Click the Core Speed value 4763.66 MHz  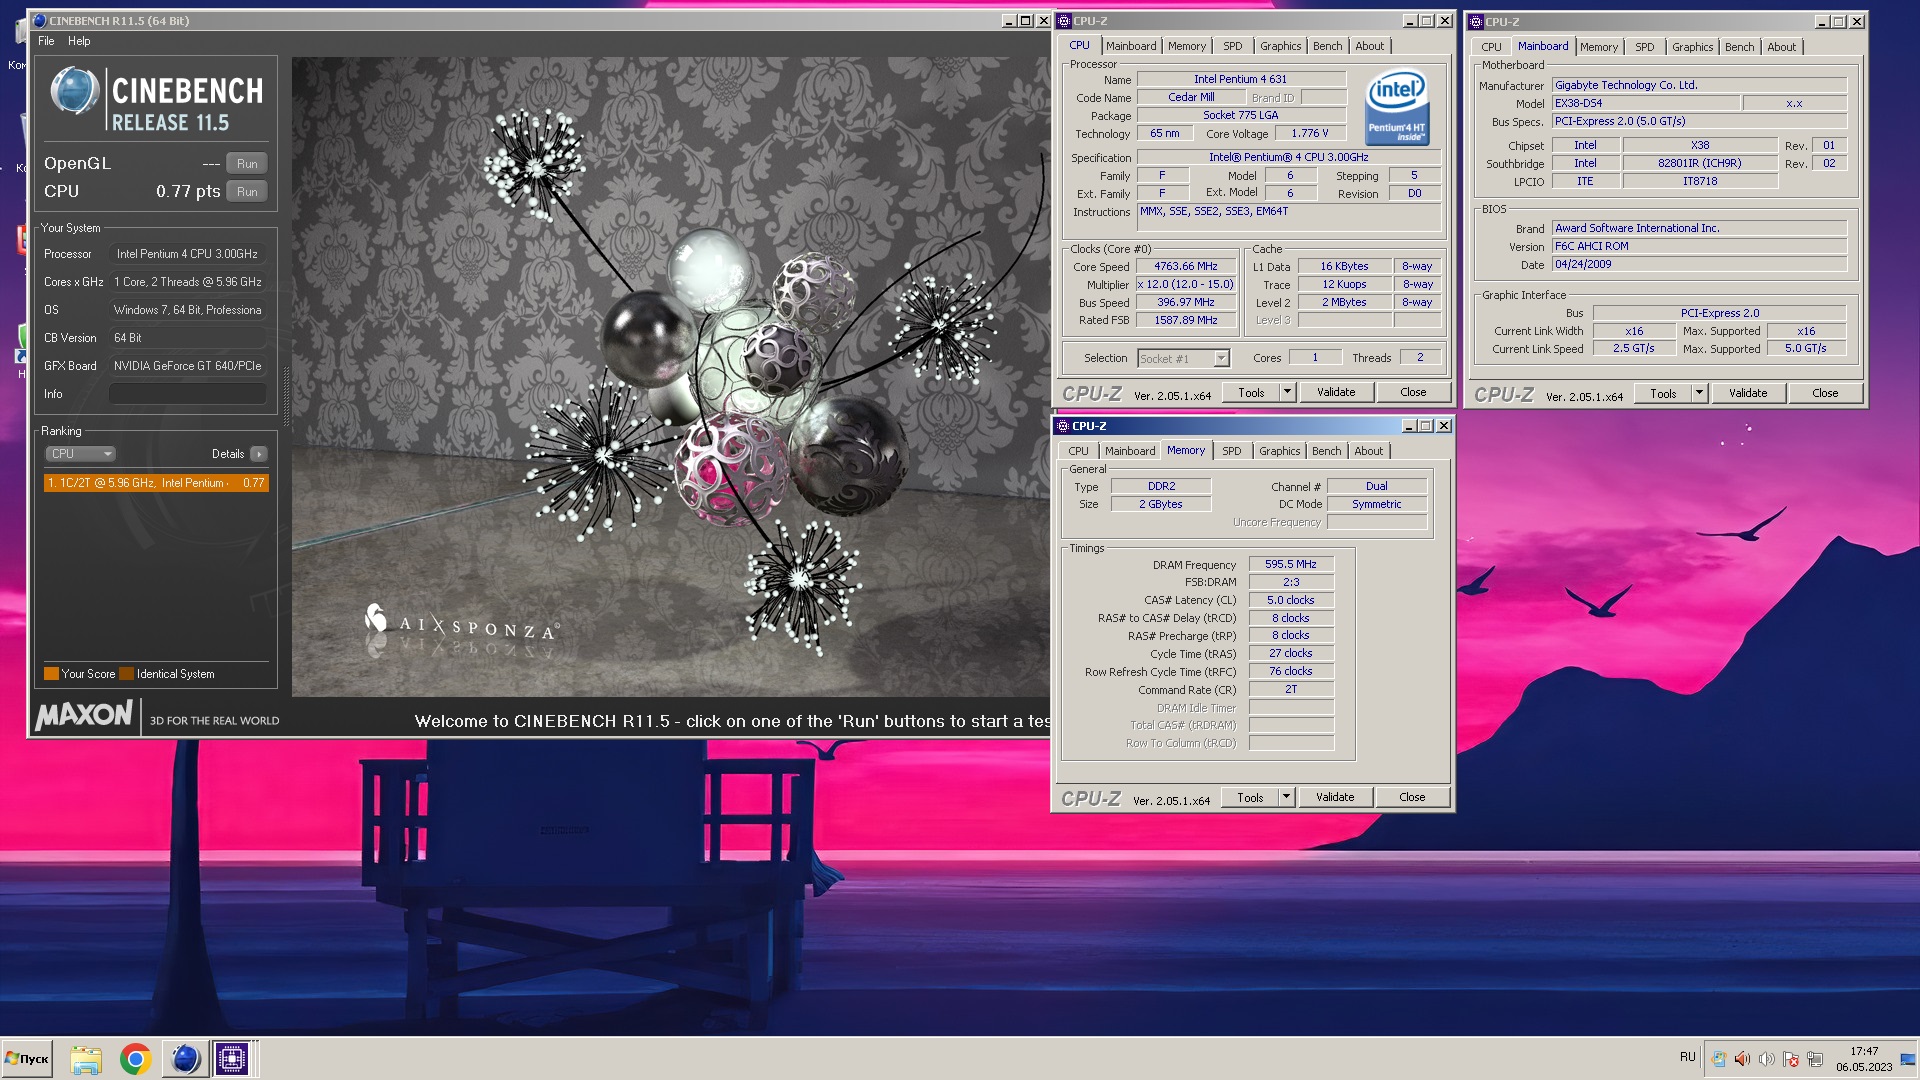1186,267
